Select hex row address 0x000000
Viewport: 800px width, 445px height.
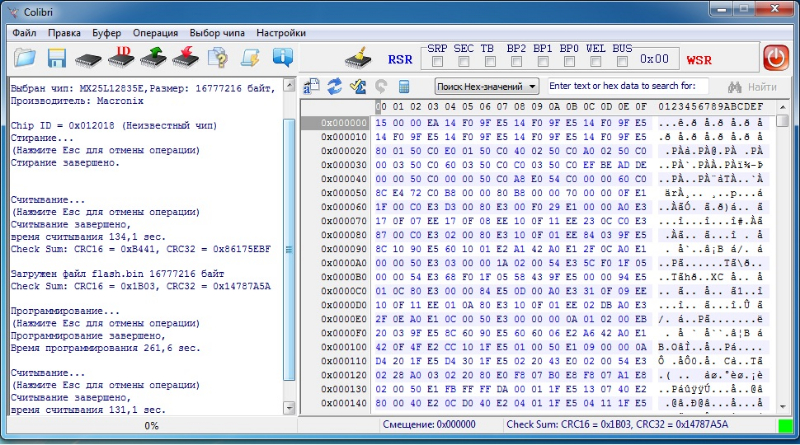(343, 123)
